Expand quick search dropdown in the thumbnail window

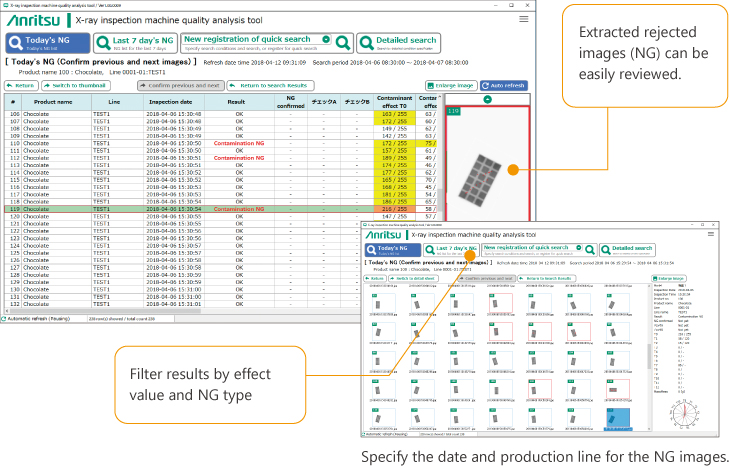[x=579, y=248]
